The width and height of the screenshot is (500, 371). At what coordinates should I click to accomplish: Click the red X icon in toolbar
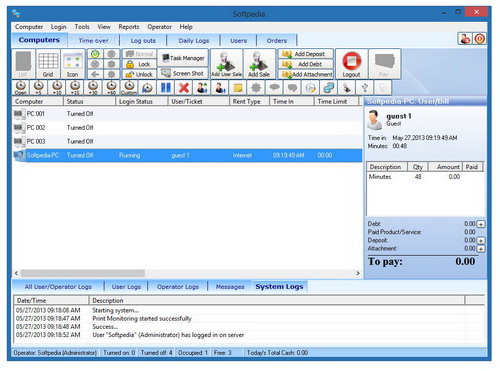pyautogui.click(x=184, y=88)
